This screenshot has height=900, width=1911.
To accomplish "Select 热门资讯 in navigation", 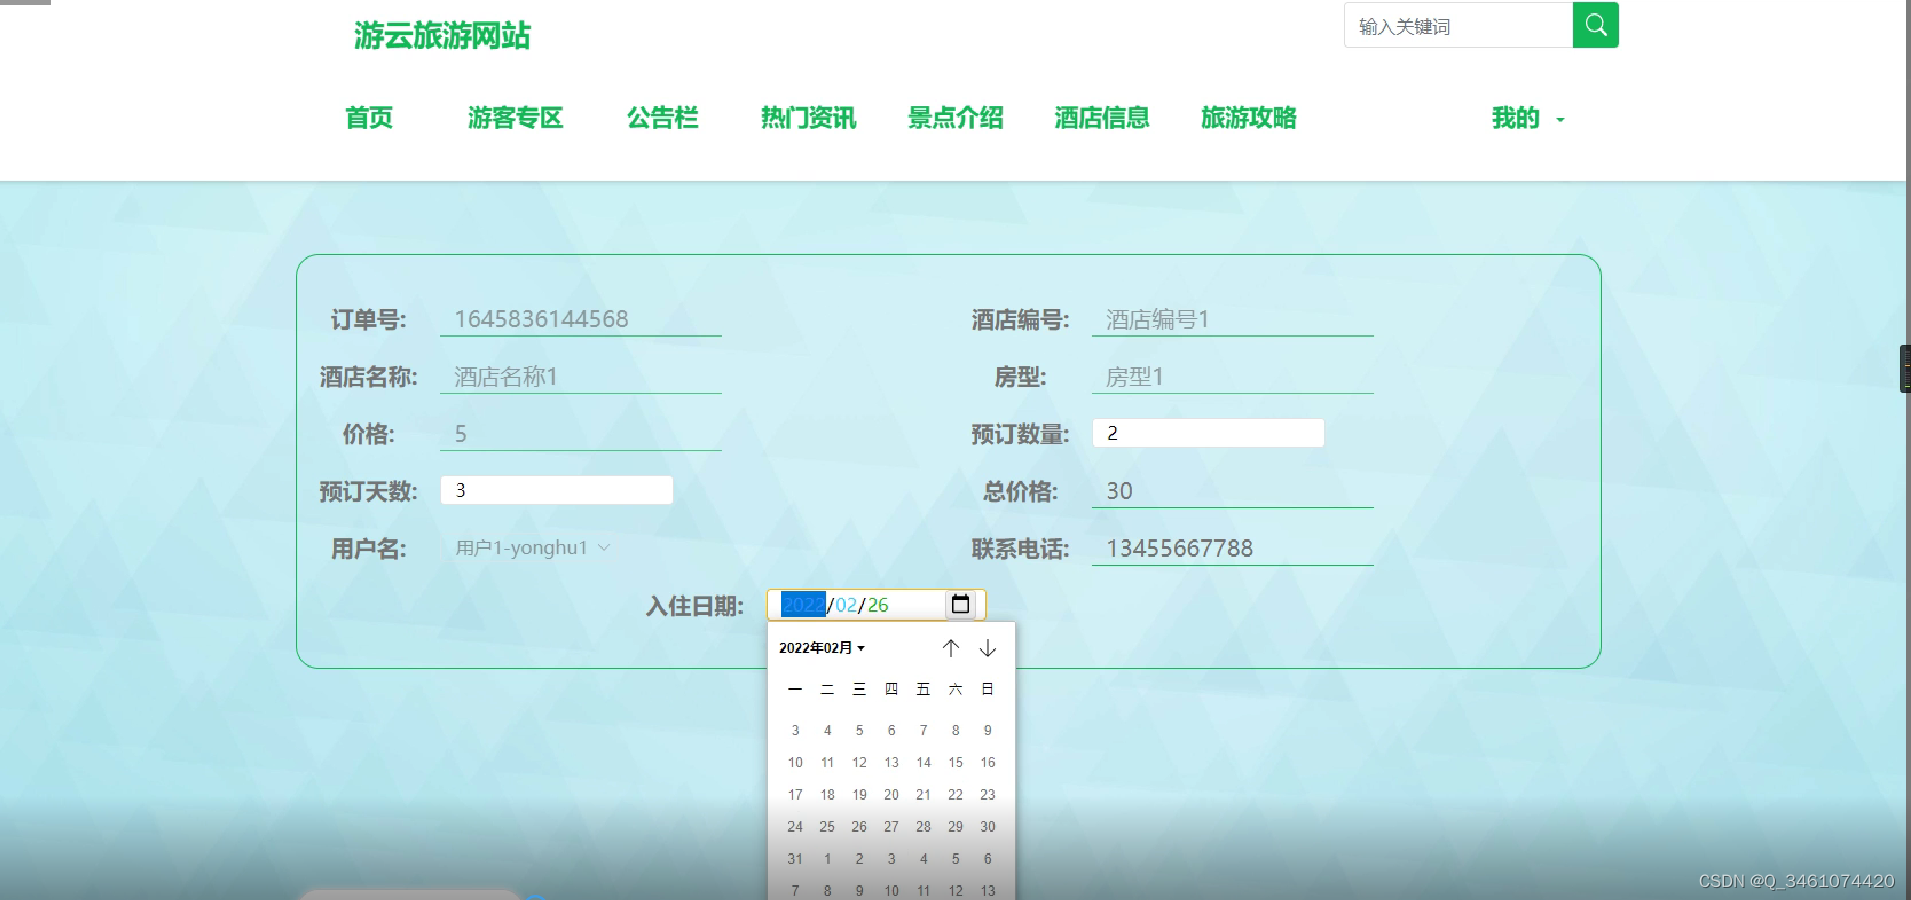I will pos(809,118).
